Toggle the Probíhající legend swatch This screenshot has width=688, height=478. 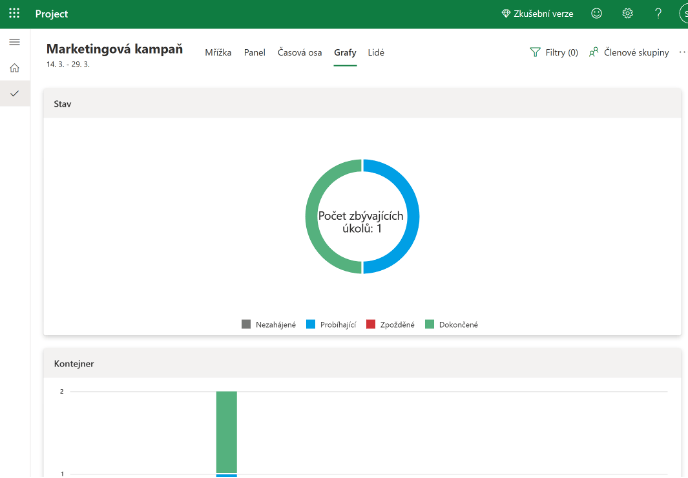pos(310,324)
